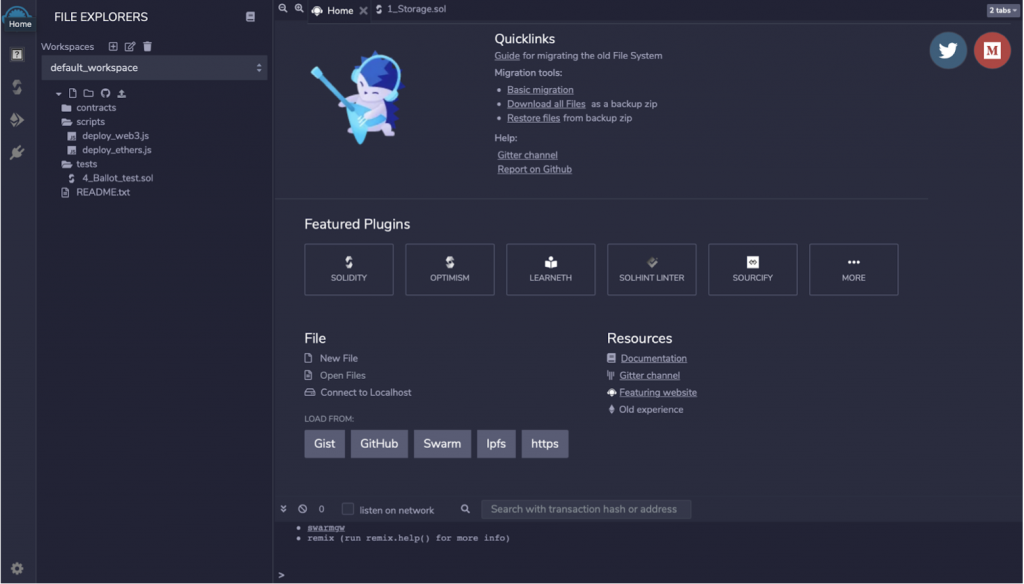Open the Settings gear icon
Image resolution: width=1024 pixels, height=584 pixels.
click(17, 568)
